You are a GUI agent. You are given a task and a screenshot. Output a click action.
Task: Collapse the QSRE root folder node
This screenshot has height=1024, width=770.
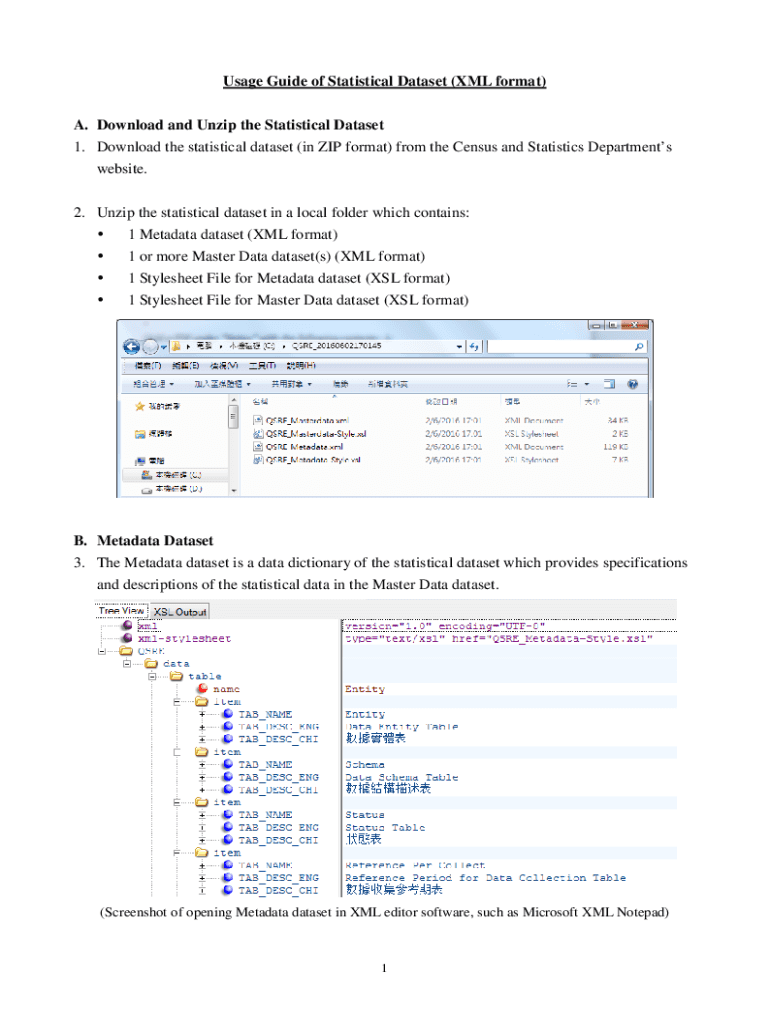point(102,651)
